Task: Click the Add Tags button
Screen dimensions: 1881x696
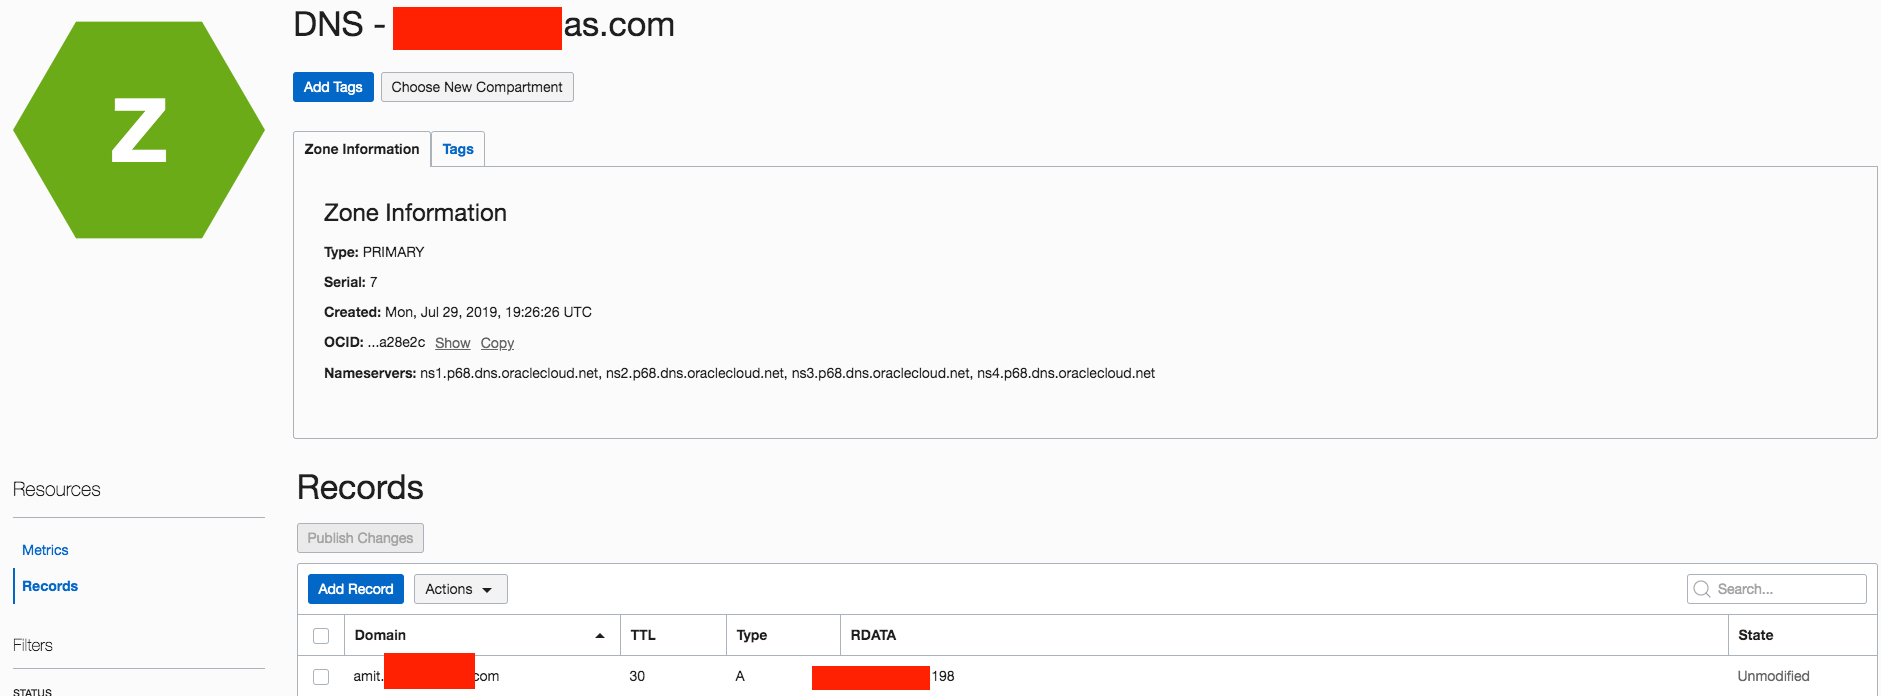Action: 333,87
